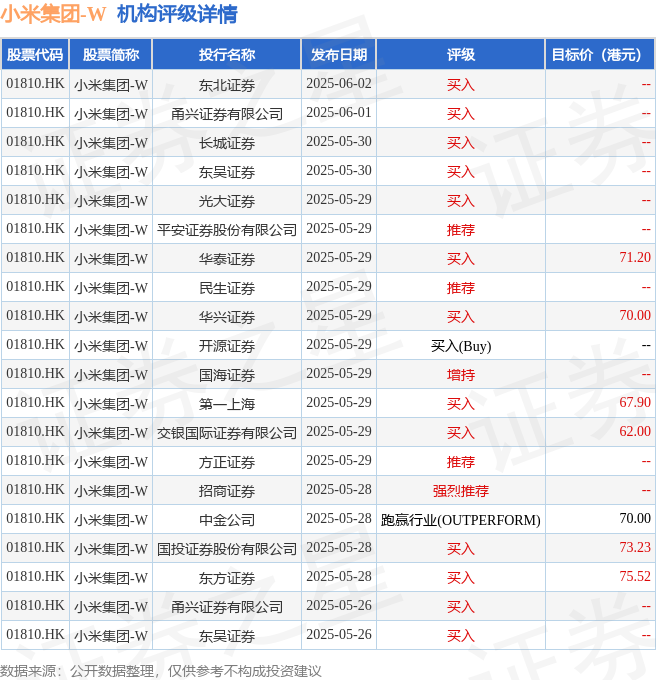Select the 华泰证券 cell

(x=227, y=259)
